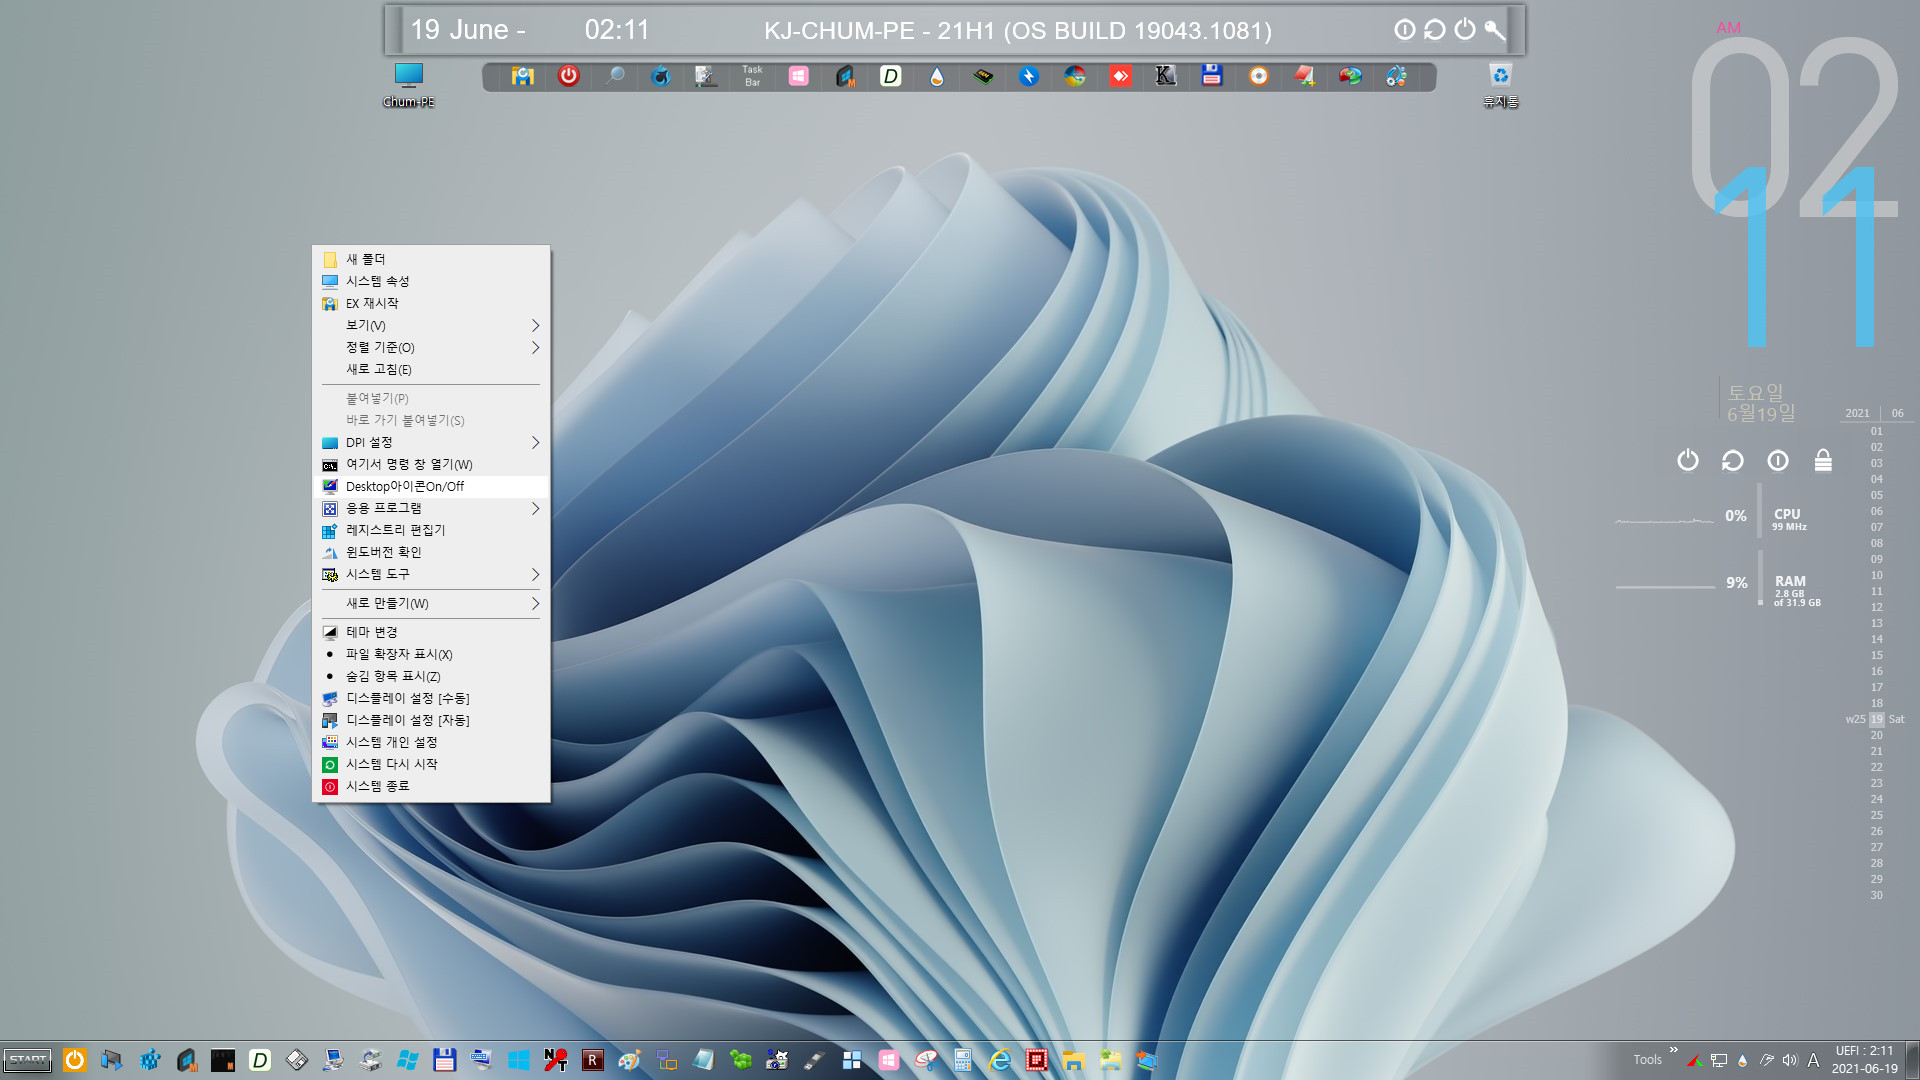
Task: Open the orange disc icon in top dock
Action: [x=1258, y=76]
